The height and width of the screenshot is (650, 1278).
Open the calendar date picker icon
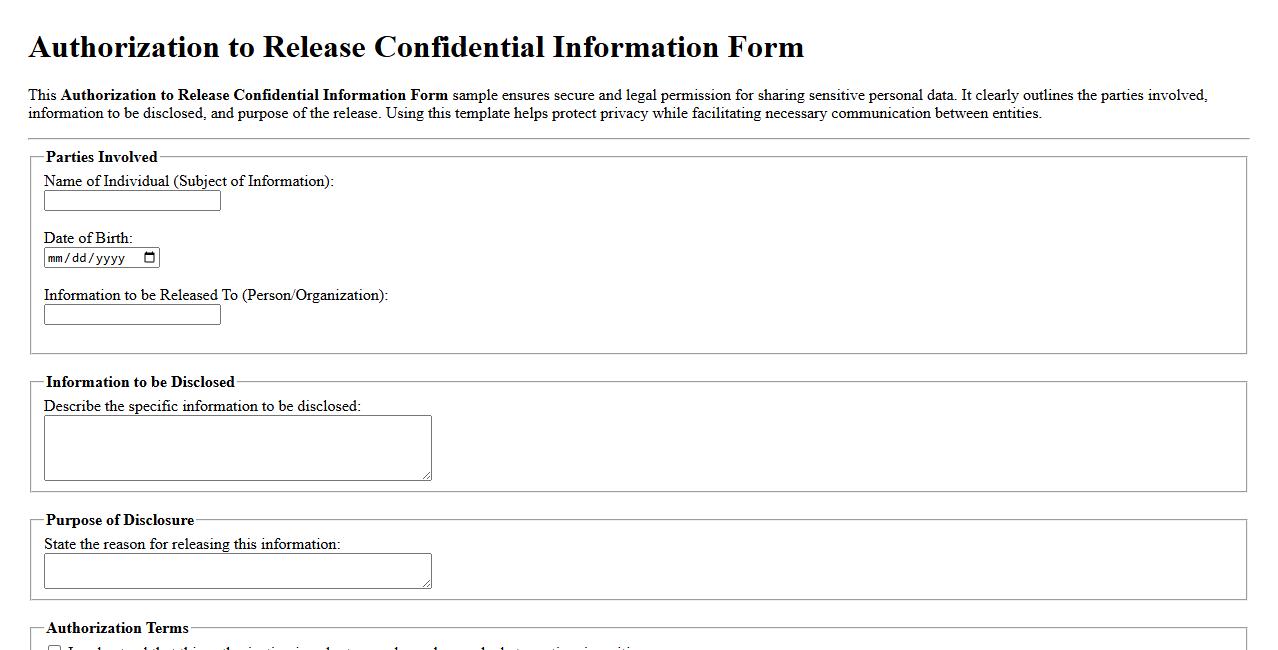pyautogui.click(x=150, y=257)
